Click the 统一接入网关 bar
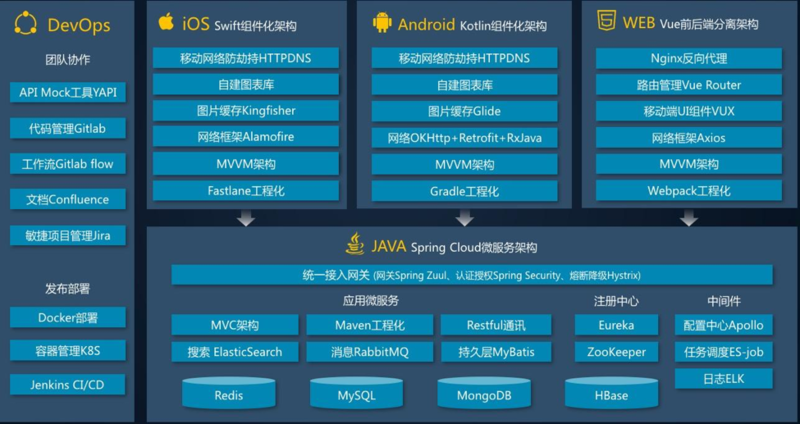Viewport: 800px width, 424px height. [x=472, y=275]
